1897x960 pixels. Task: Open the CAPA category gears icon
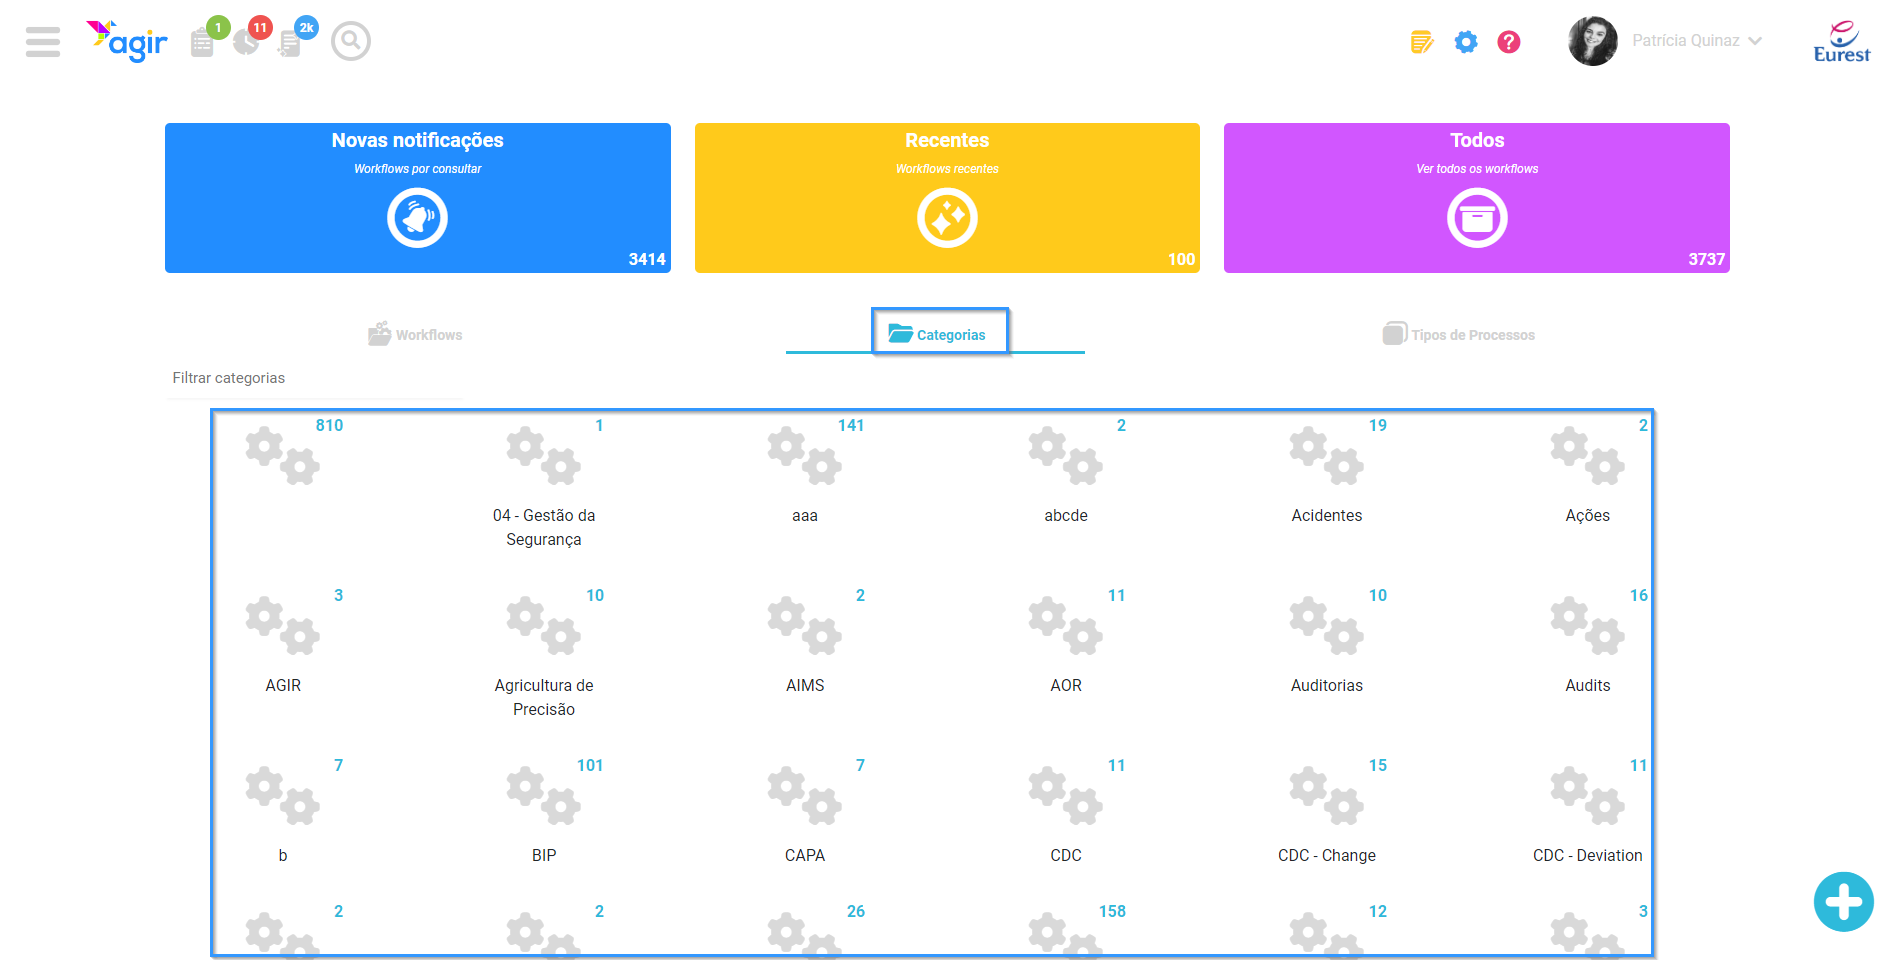(805, 796)
